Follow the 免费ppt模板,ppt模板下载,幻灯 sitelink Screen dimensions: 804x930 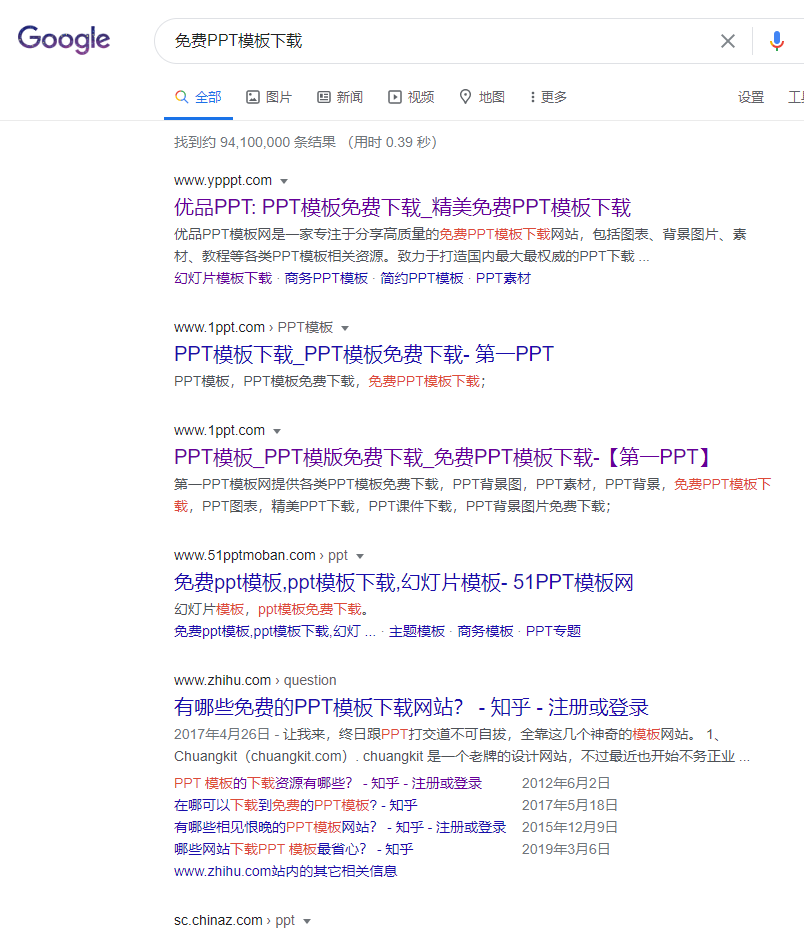tap(275, 631)
